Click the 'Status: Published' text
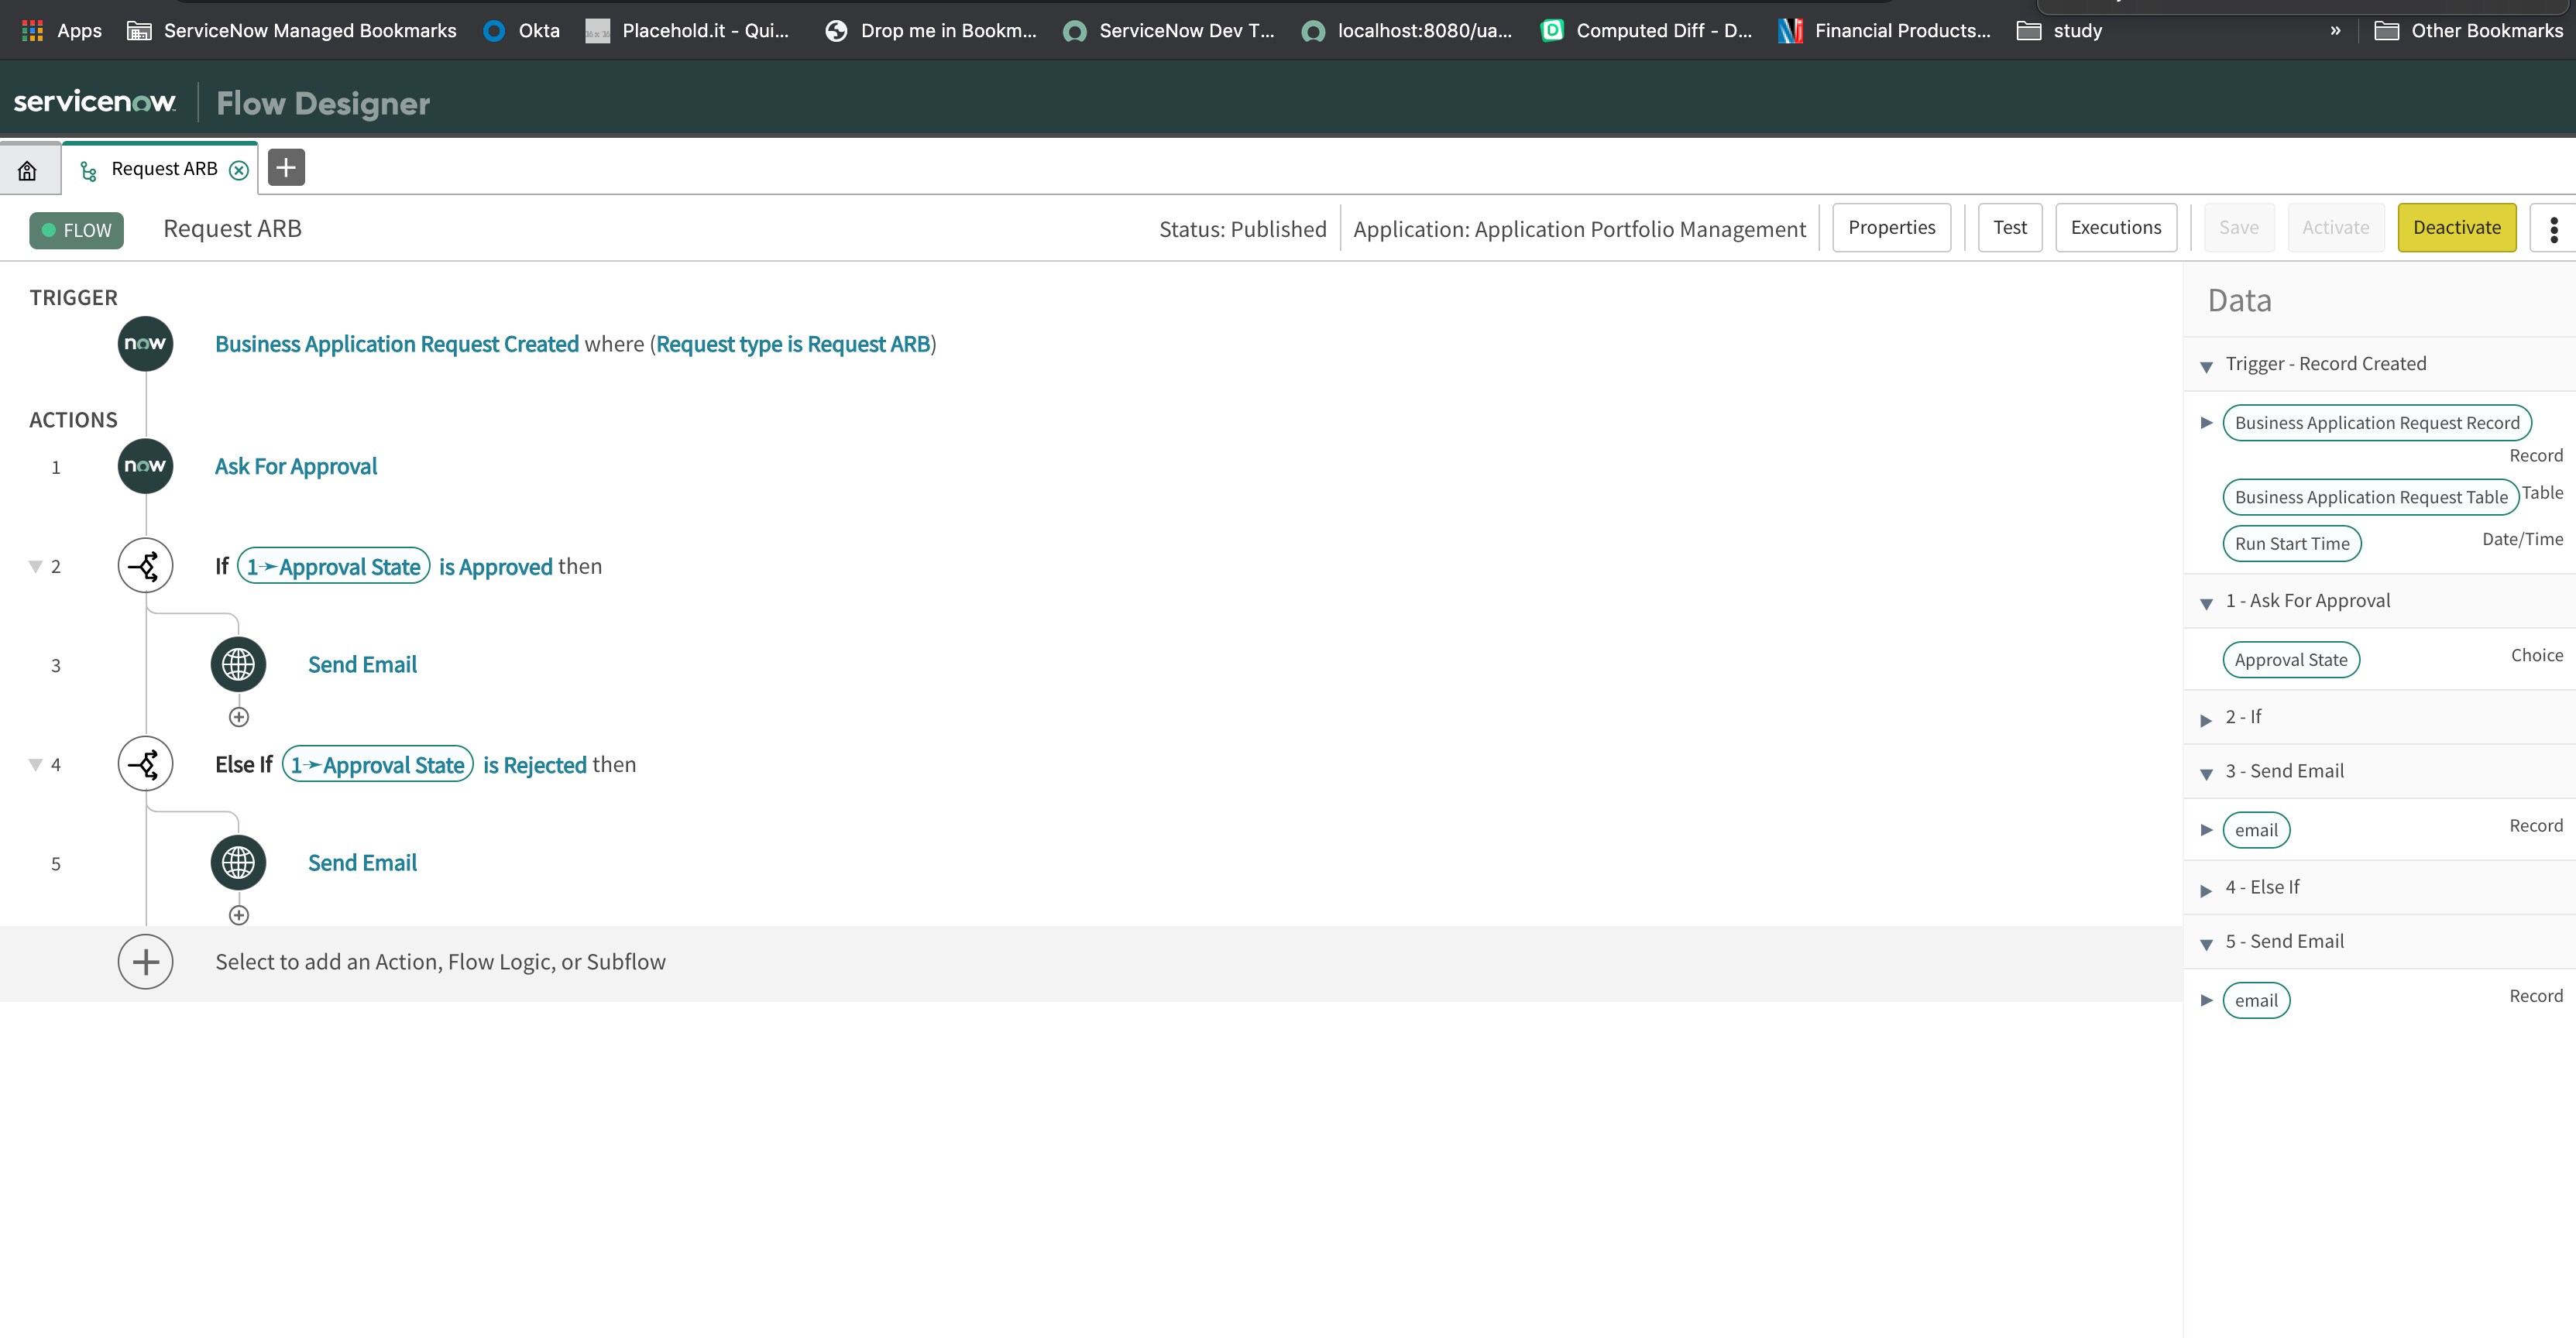Screen dimensions: 2576x1338 1242,229
